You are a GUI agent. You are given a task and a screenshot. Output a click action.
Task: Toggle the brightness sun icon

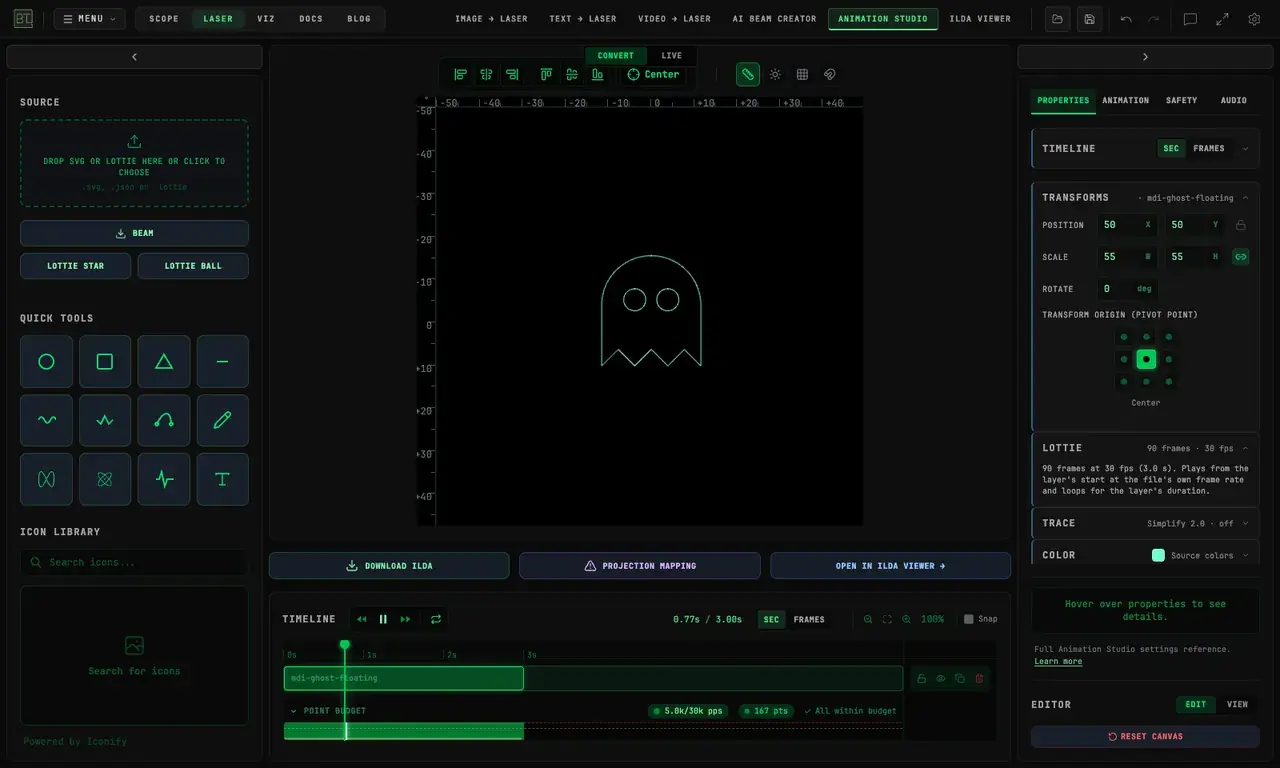click(775, 74)
